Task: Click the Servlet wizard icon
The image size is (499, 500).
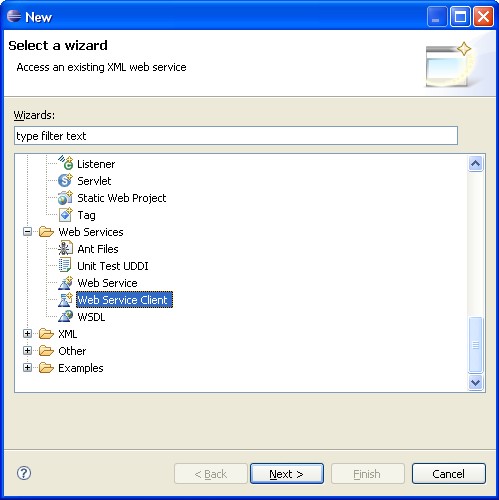Action: pos(65,181)
